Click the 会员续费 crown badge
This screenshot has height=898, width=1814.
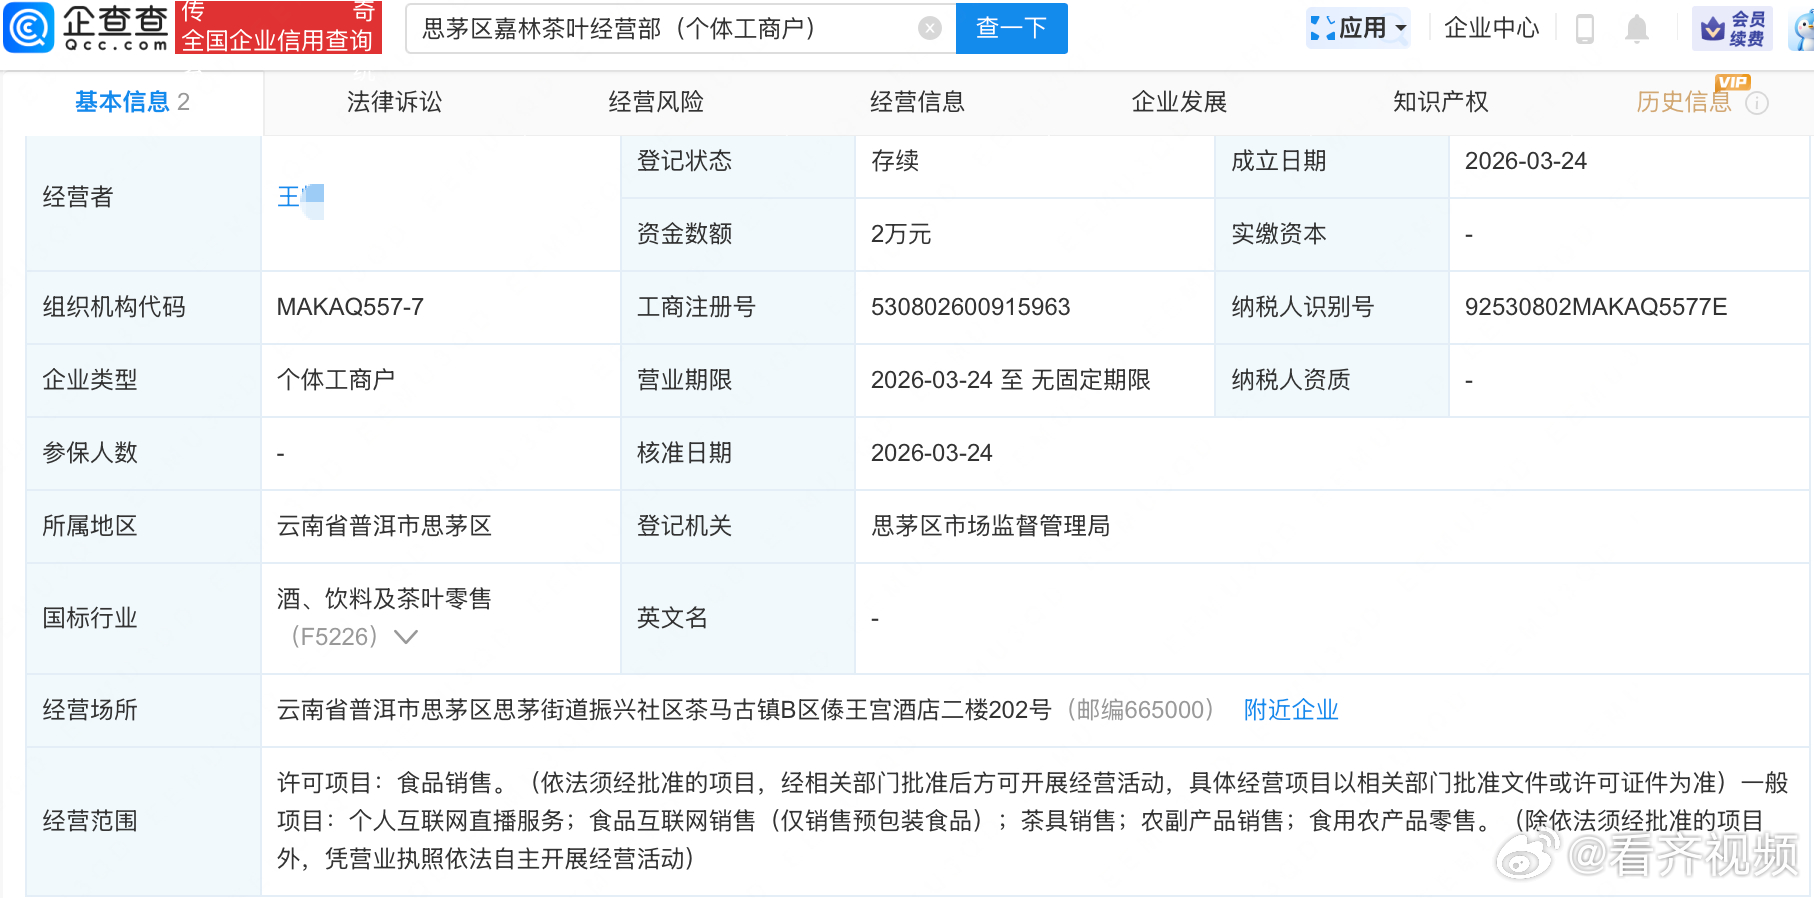point(1732,28)
